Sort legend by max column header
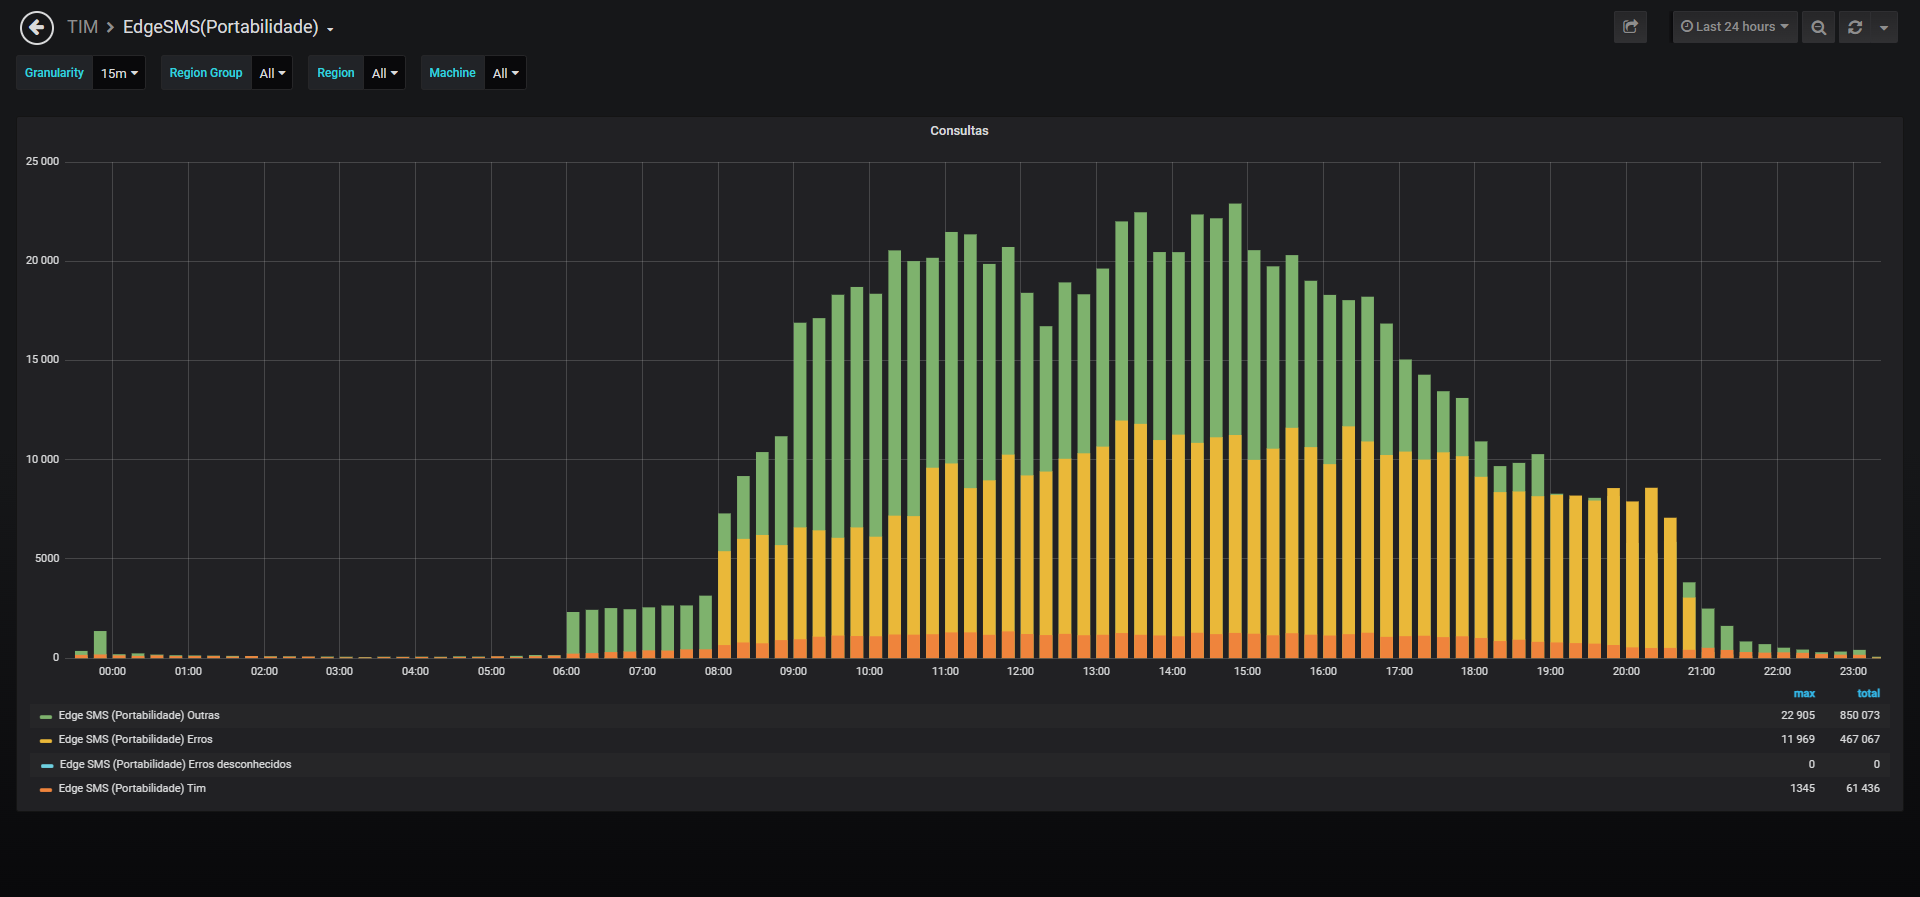This screenshot has width=1920, height=897. [x=1804, y=693]
